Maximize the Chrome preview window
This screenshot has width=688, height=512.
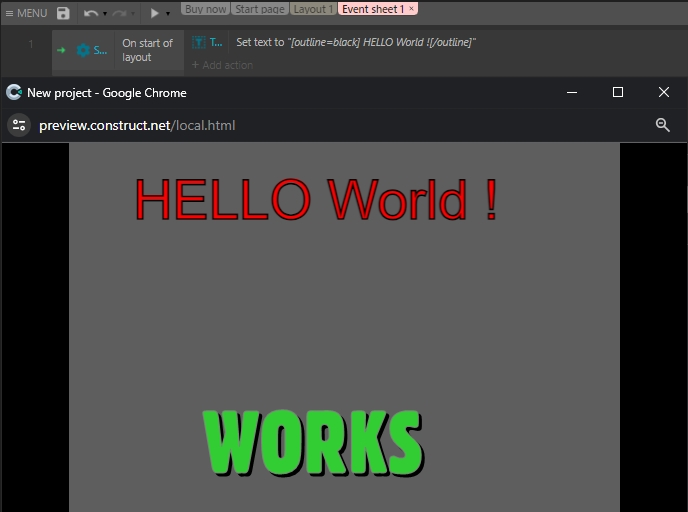618,92
